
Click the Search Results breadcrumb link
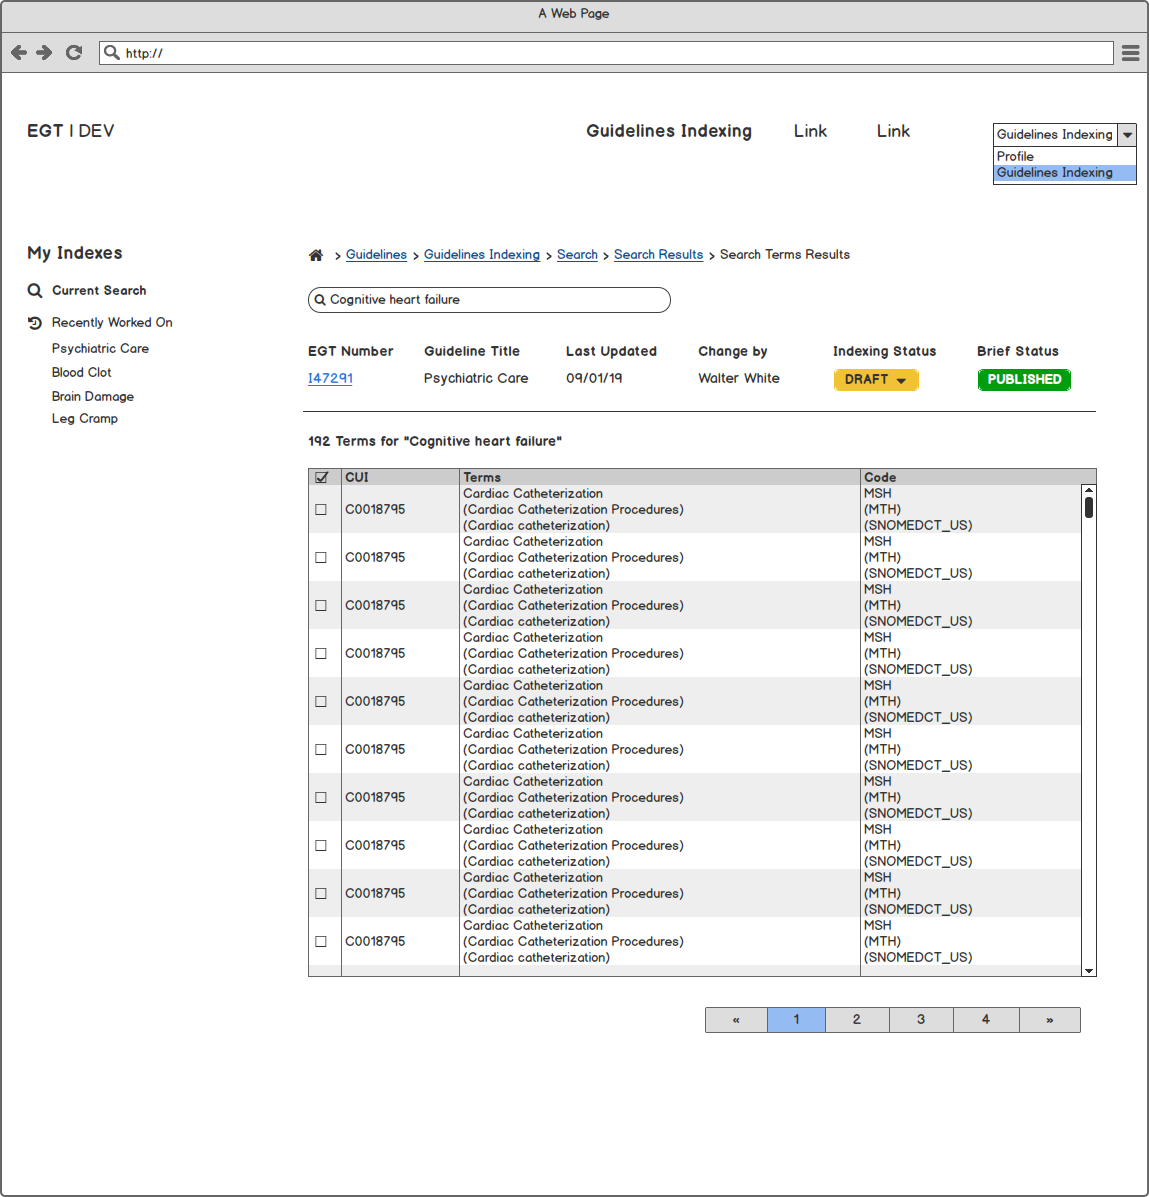coord(658,255)
